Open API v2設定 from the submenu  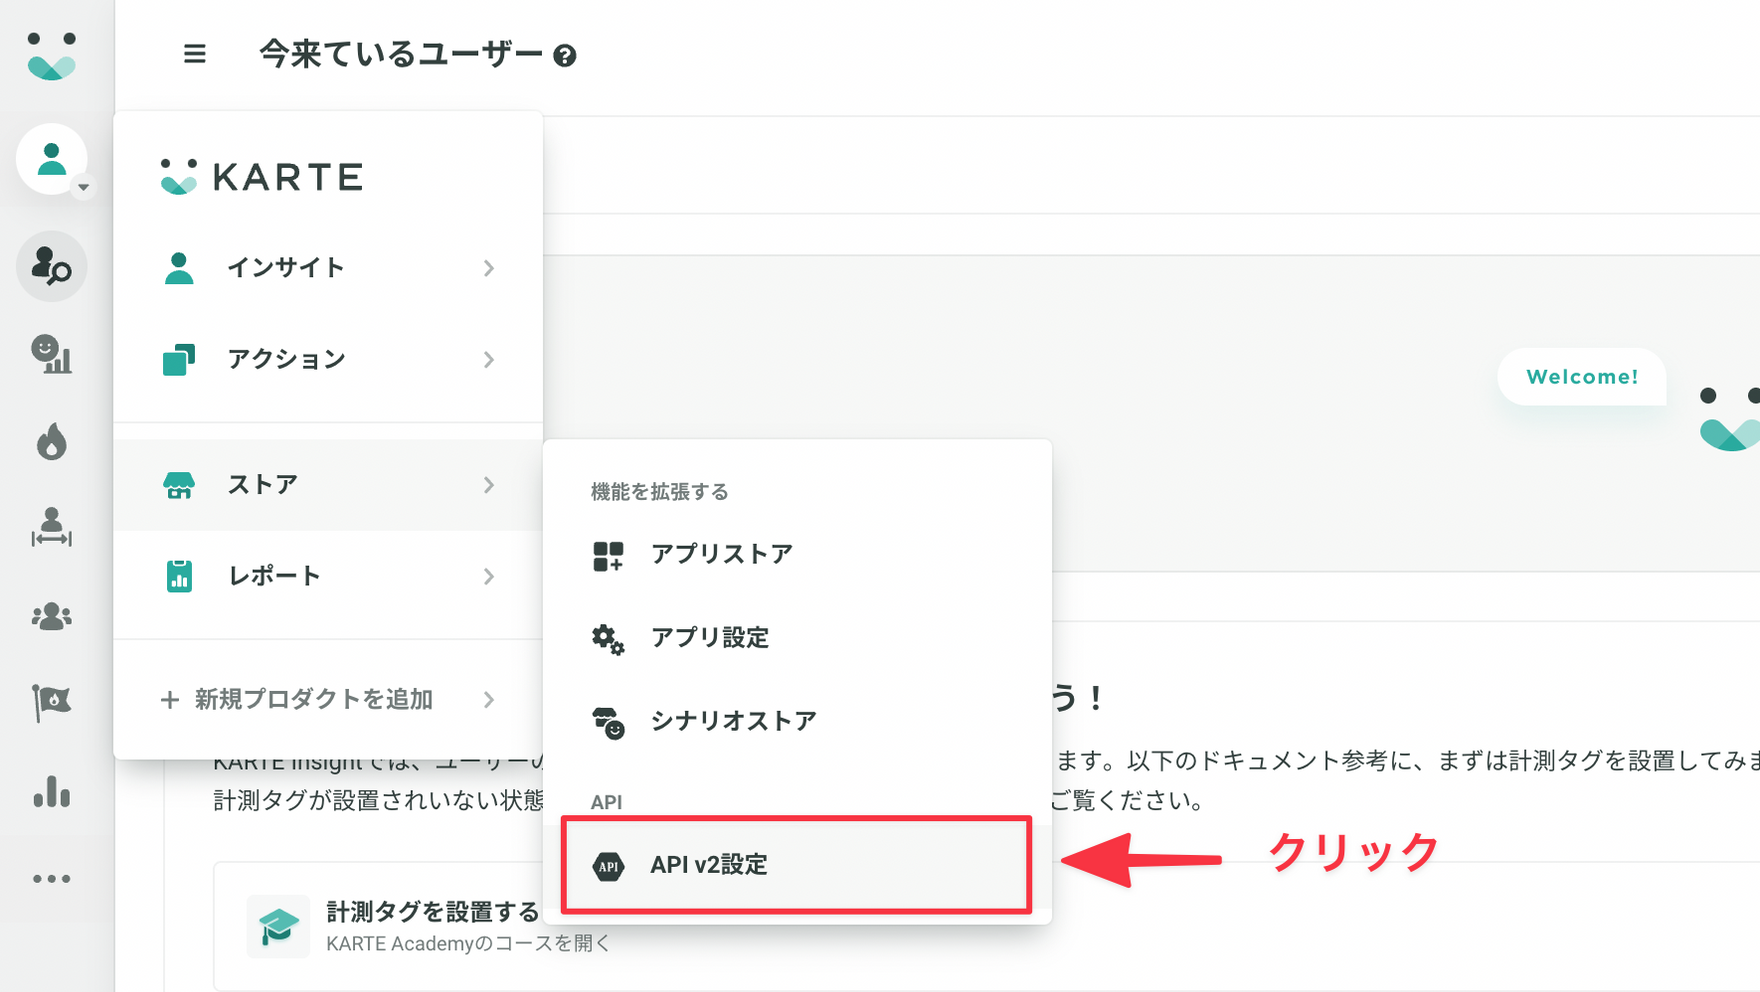click(797, 865)
